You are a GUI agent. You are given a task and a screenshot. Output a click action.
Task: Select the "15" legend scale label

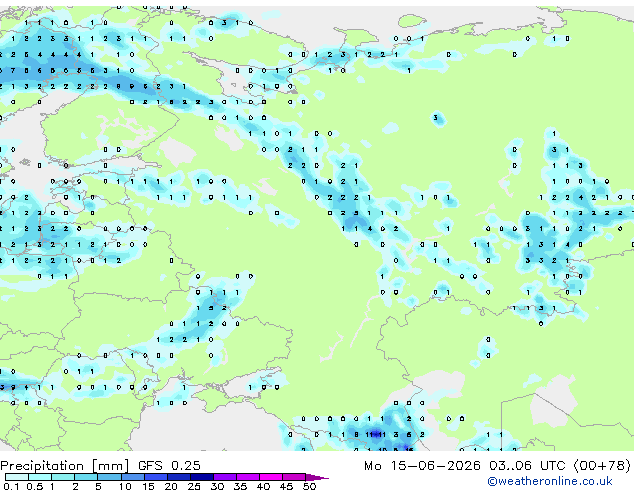[x=148, y=486]
